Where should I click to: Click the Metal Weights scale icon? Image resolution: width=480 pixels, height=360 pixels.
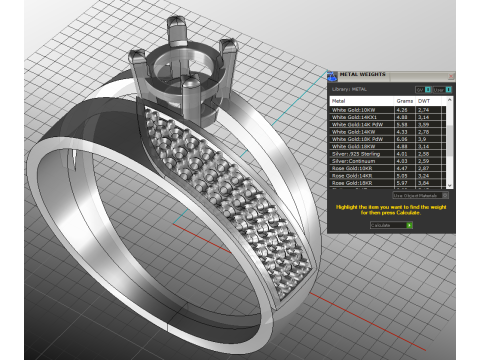click(x=332, y=77)
